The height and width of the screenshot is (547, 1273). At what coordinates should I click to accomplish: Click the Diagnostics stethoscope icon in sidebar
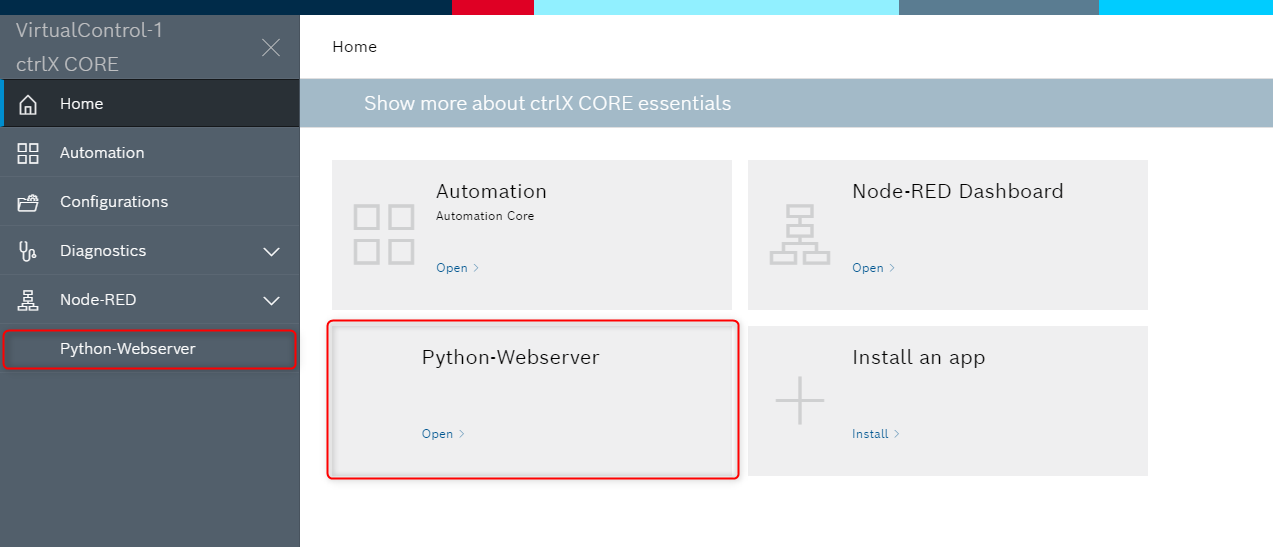[x=28, y=251]
